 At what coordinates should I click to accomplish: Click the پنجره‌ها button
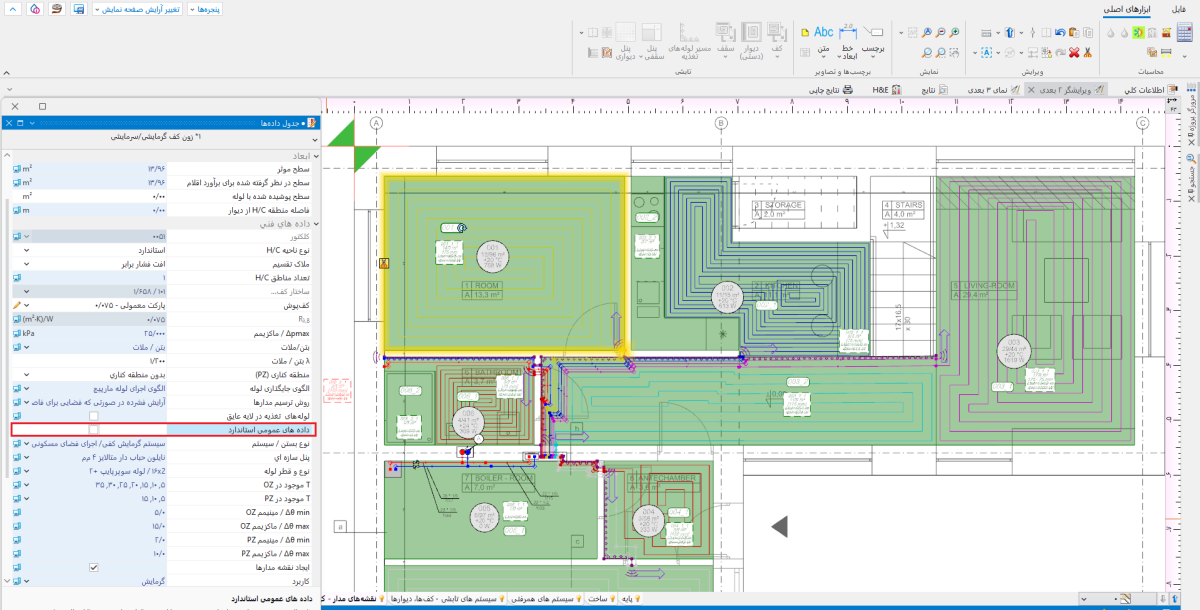click(x=204, y=9)
